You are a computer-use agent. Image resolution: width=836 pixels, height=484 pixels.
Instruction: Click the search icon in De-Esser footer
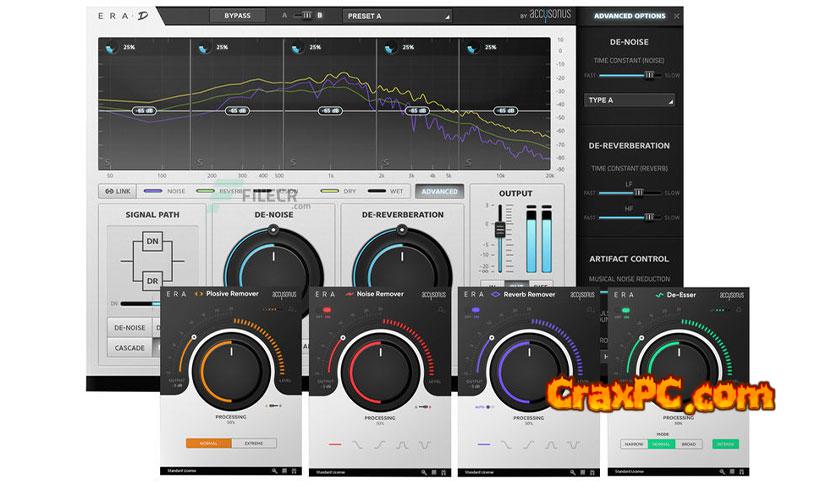click(722, 472)
